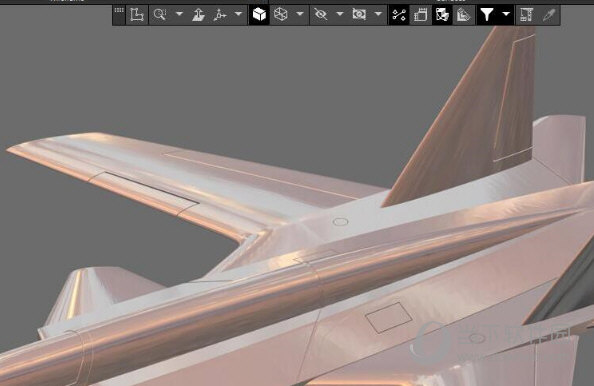Viewport: 594px width, 386px height.
Task: Toggle the hide objects crossed-eye icon
Action: [x=321, y=15]
